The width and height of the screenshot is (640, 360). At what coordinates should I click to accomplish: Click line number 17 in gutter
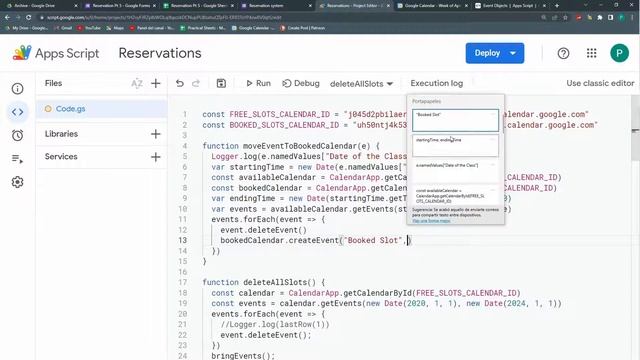pyautogui.click(x=182, y=282)
